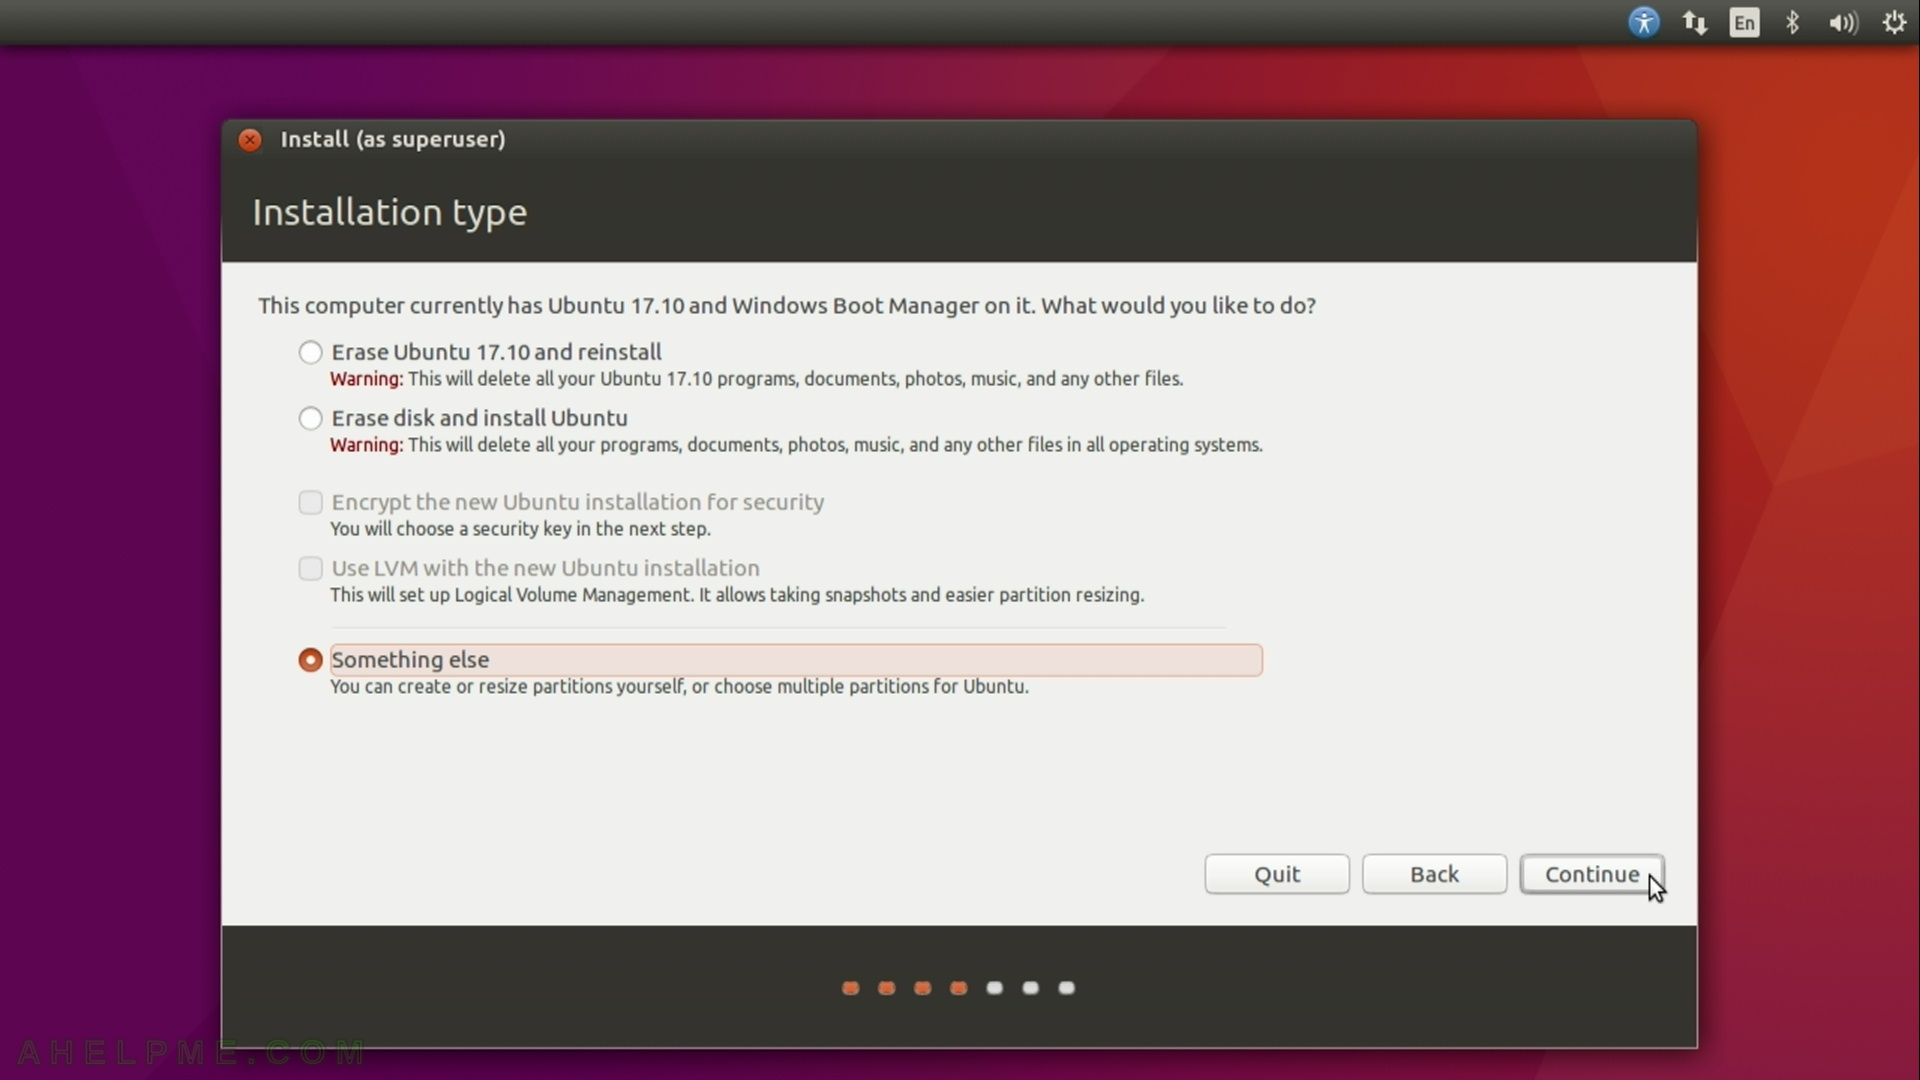This screenshot has height=1080, width=1920.
Task: Click the Installation type heading
Action: point(389,212)
